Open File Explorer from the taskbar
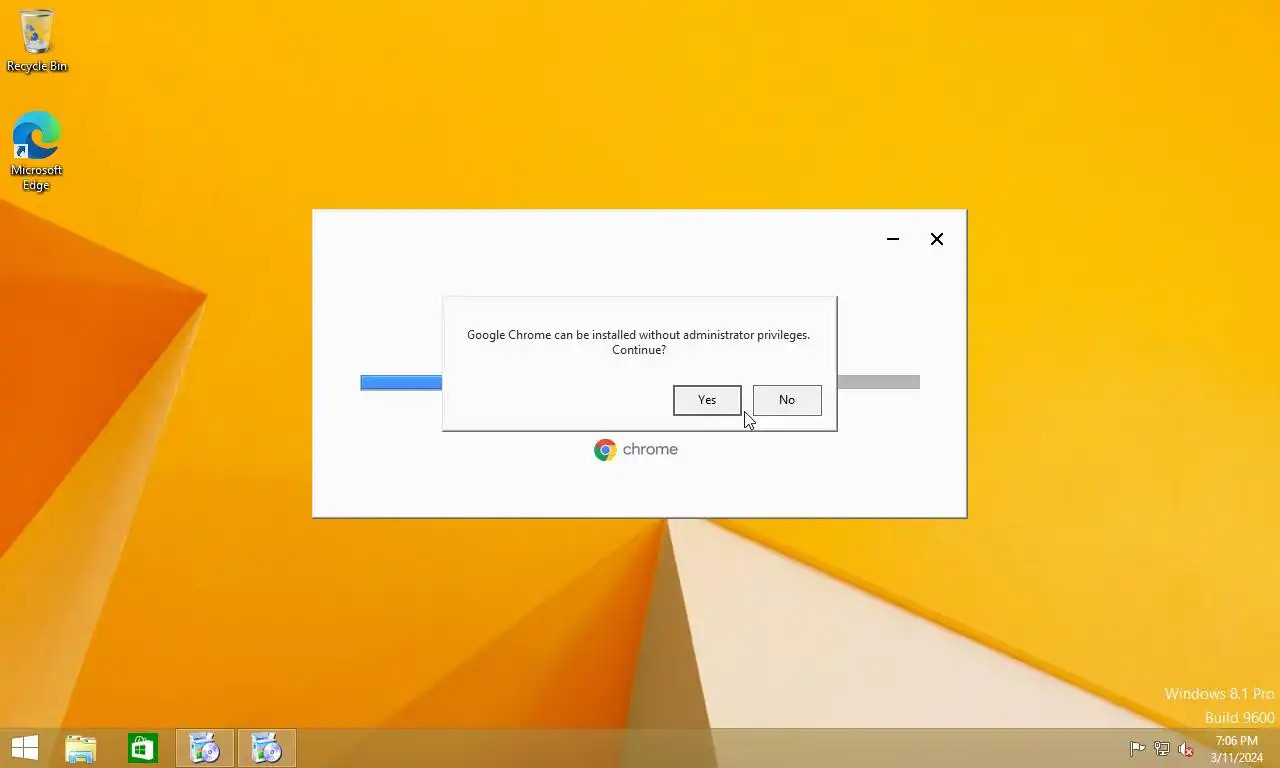This screenshot has width=1280, height=768. pos(81,748)
